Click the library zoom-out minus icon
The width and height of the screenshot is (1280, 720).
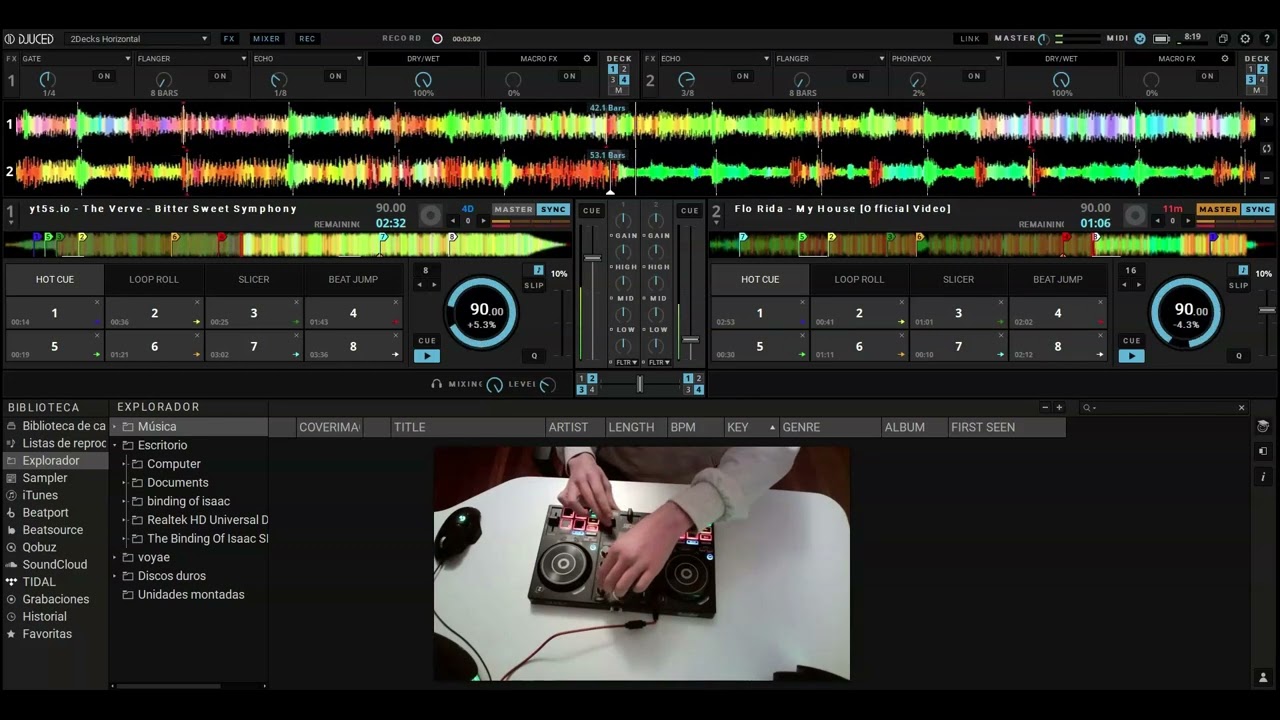pos(1045,408)
